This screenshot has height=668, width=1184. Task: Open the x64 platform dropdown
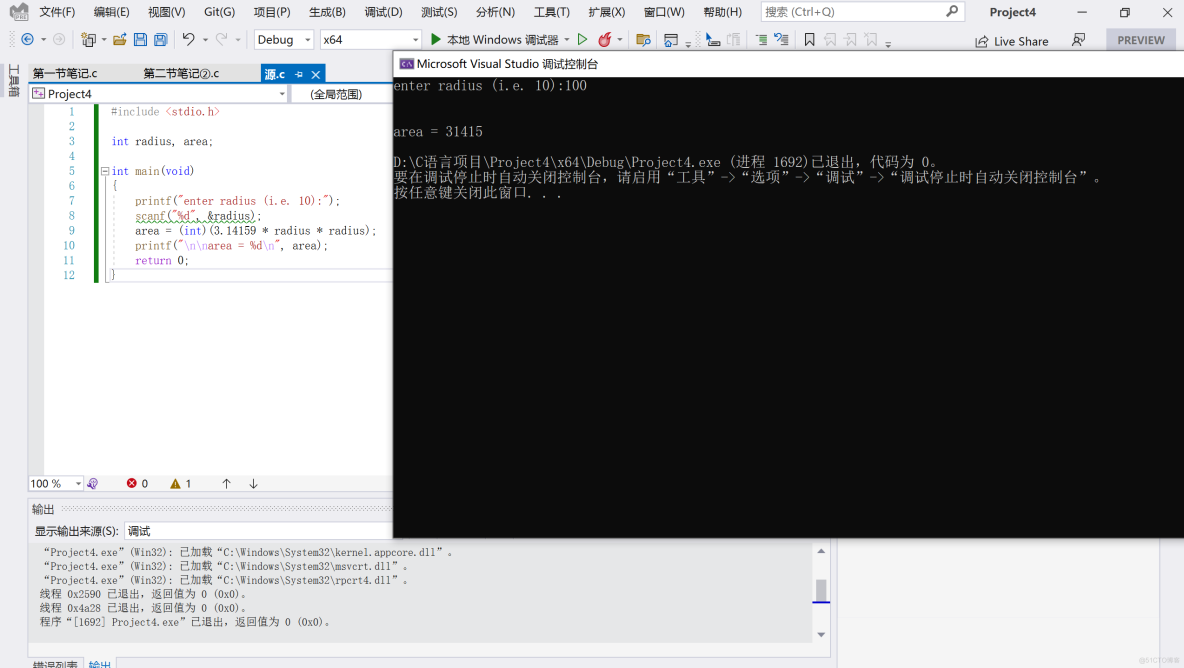coord(371,39)
